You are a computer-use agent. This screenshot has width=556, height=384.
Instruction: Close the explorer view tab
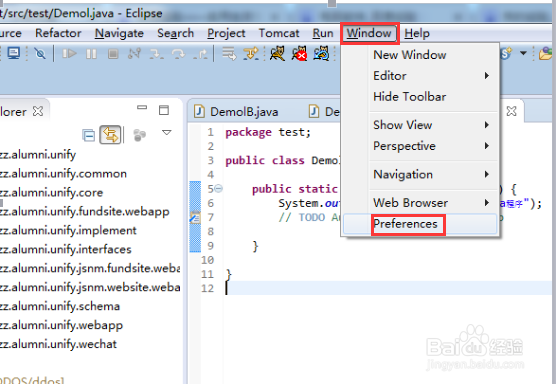coord(38,111)
